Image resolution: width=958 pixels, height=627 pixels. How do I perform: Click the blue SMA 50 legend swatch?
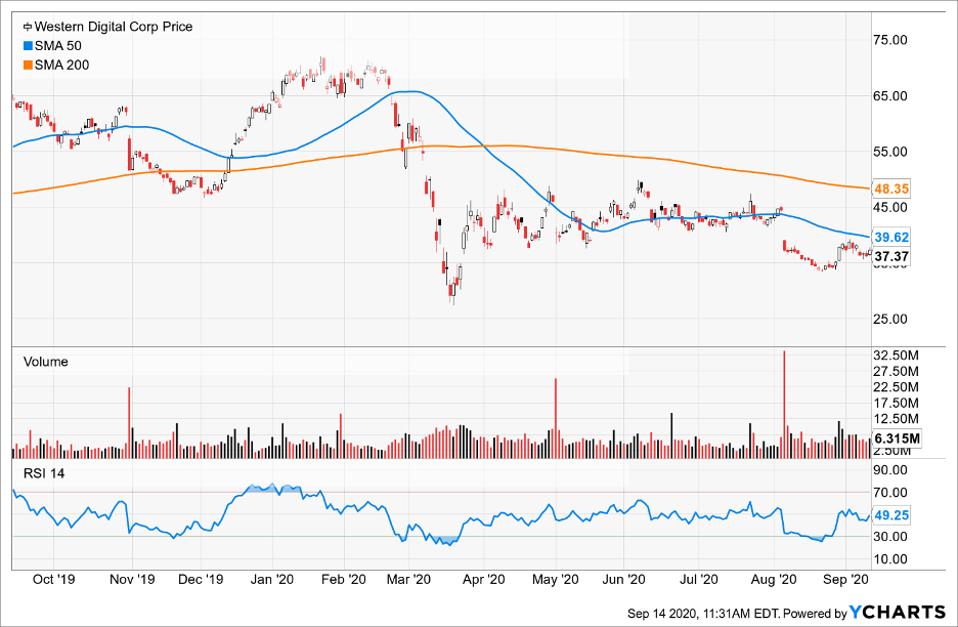click(26, 45)
